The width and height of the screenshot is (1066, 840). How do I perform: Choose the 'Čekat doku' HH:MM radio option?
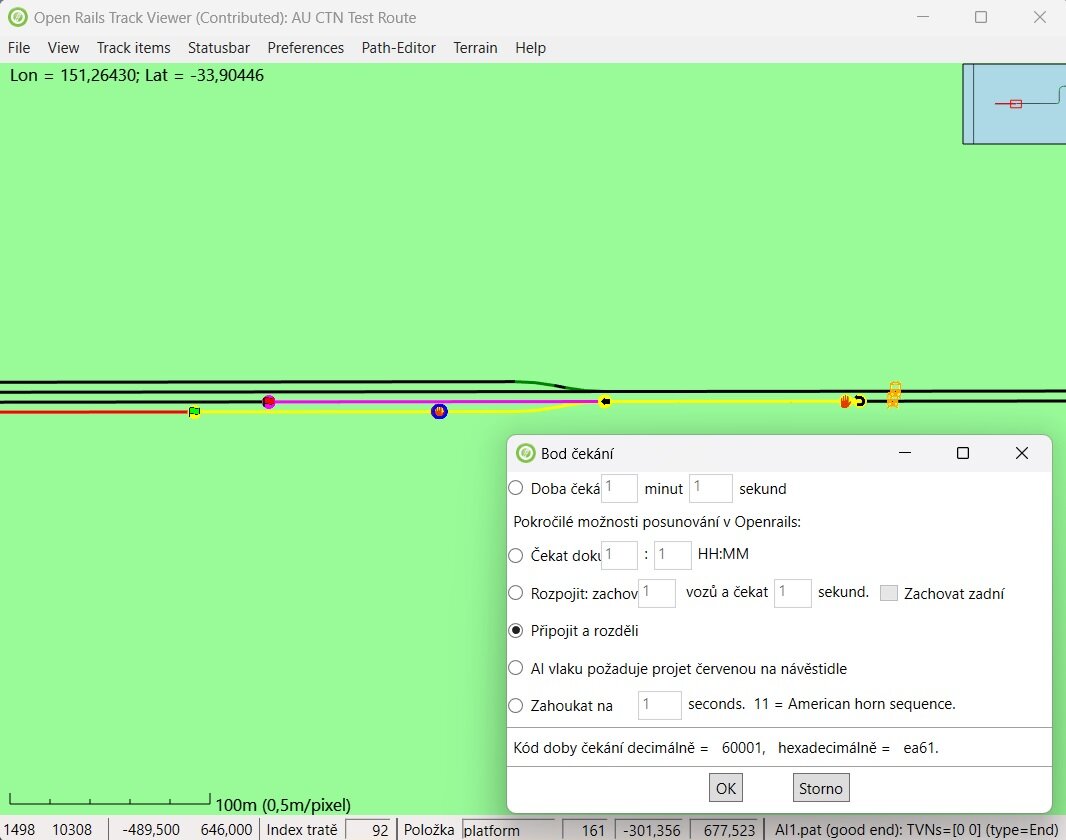point(516,555)
